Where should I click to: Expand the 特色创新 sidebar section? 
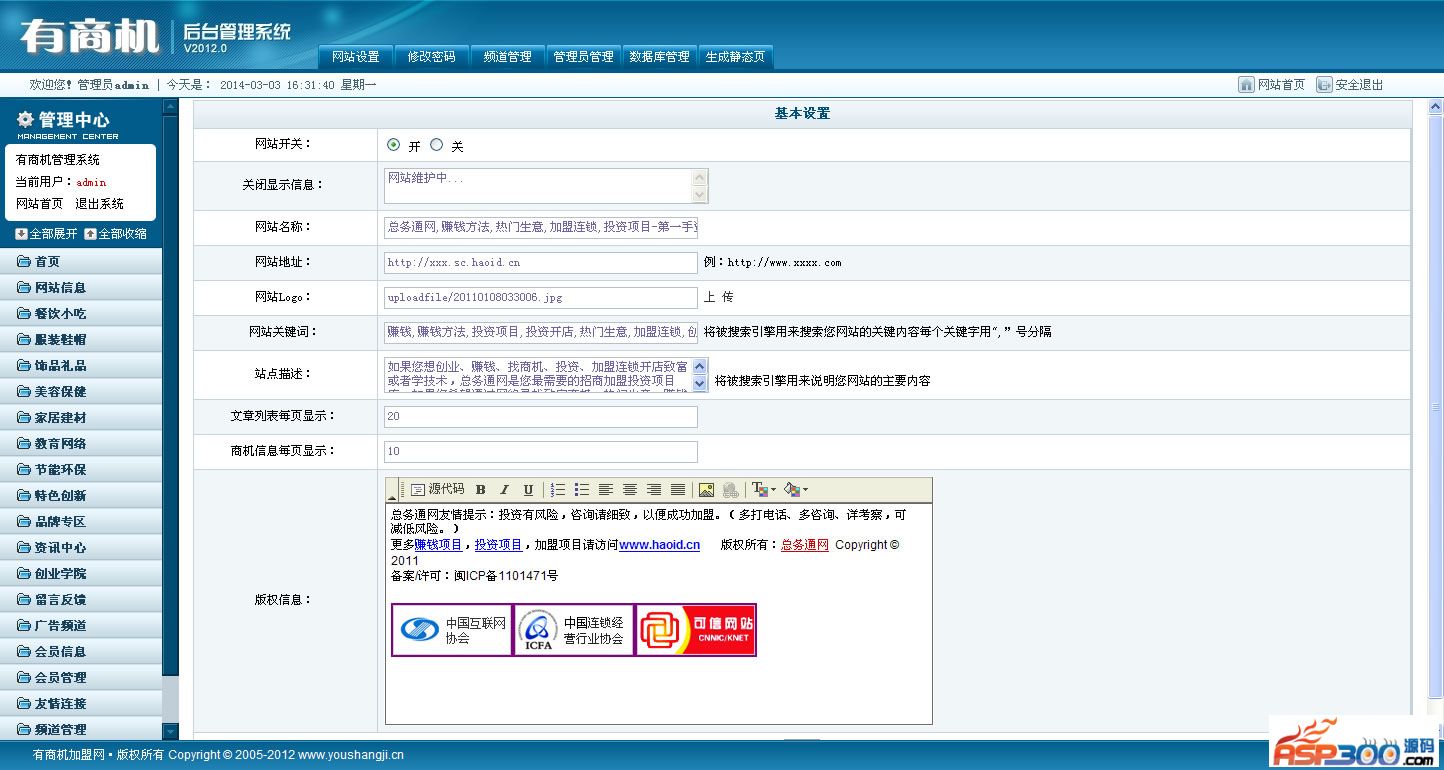81,496
